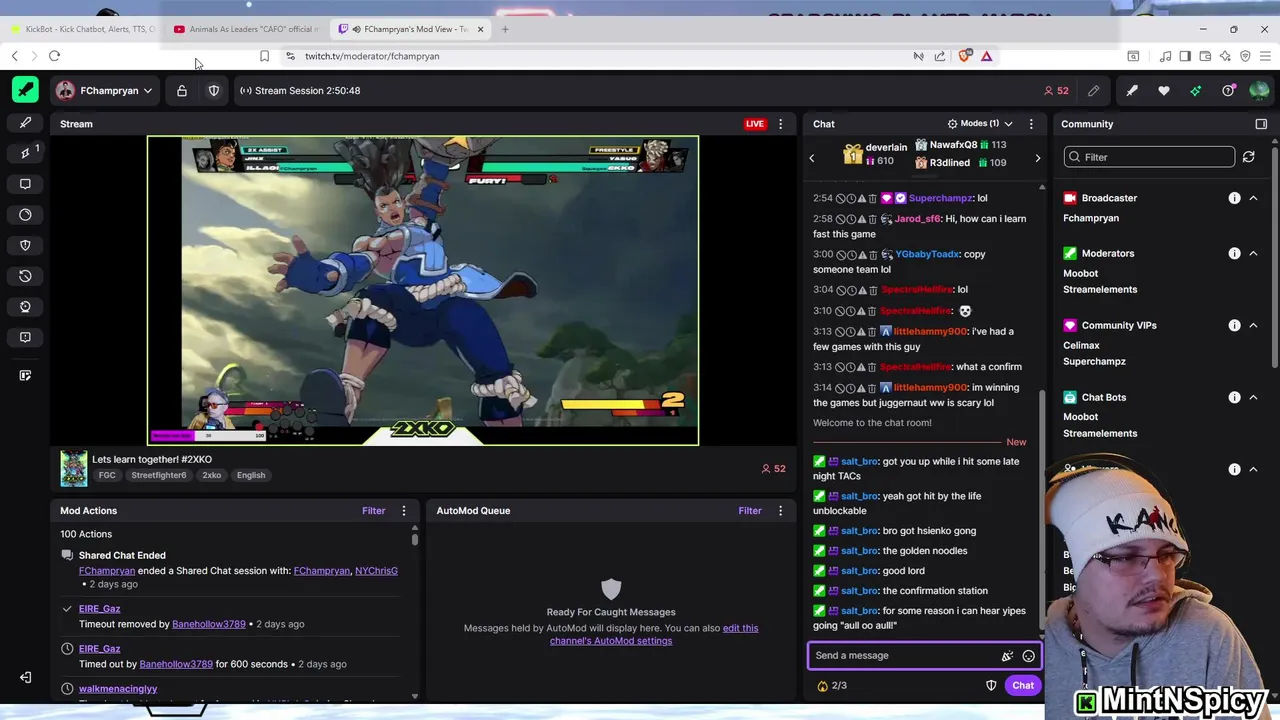Open the webcam-style sidebar icon
Image resolution: width=1280 pixels, height=720 pixels.
tap(25, 306)
